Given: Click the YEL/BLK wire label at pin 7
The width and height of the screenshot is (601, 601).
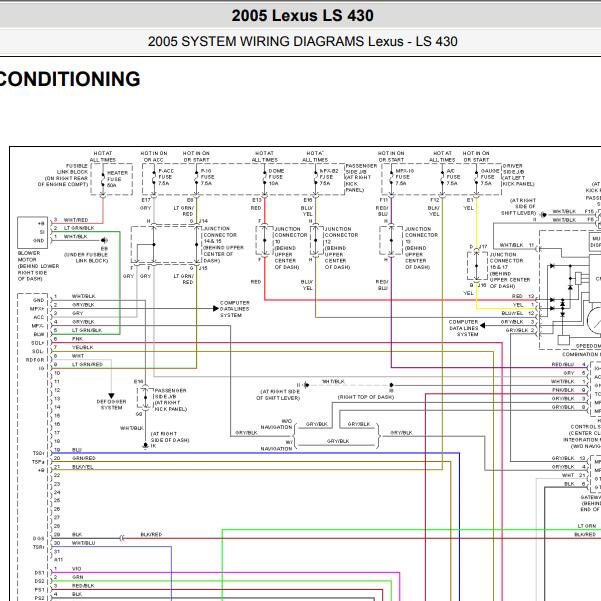Looking at the screenshot, I should tap(83, 347).
